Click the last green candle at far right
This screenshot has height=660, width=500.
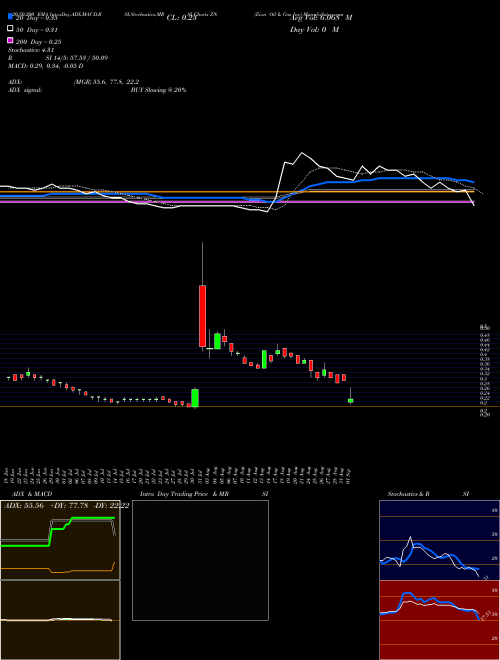(x=351, y=401)
